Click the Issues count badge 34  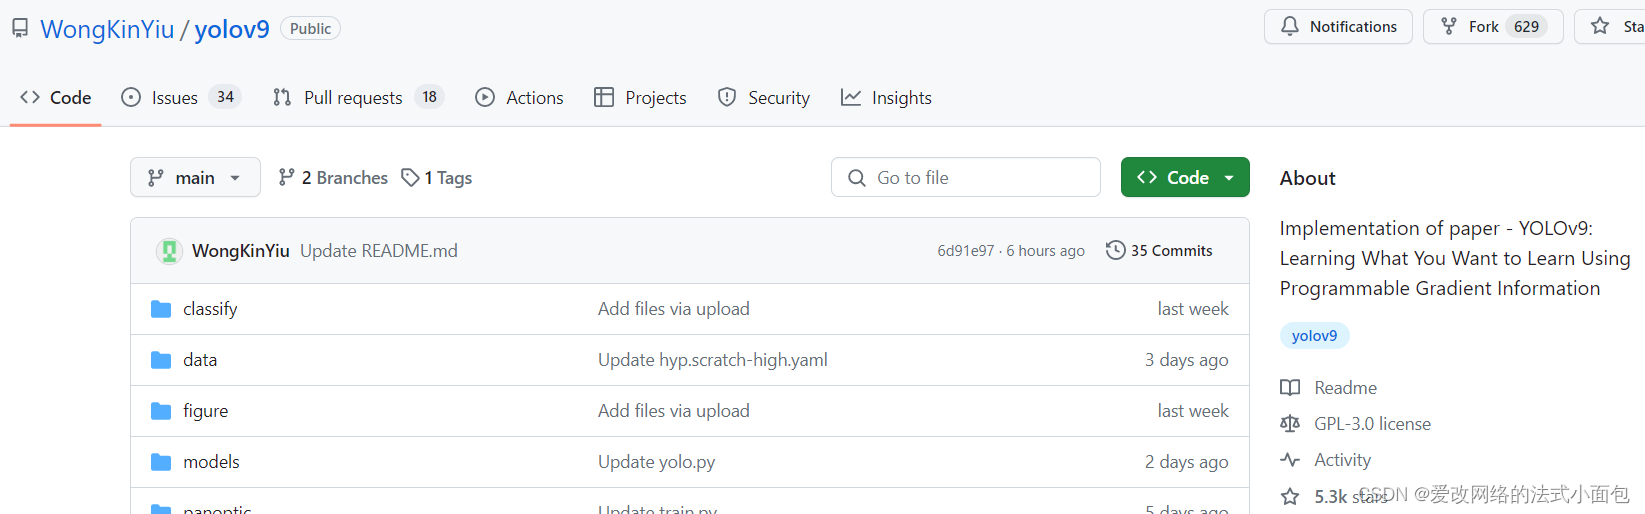pos(225,97)
